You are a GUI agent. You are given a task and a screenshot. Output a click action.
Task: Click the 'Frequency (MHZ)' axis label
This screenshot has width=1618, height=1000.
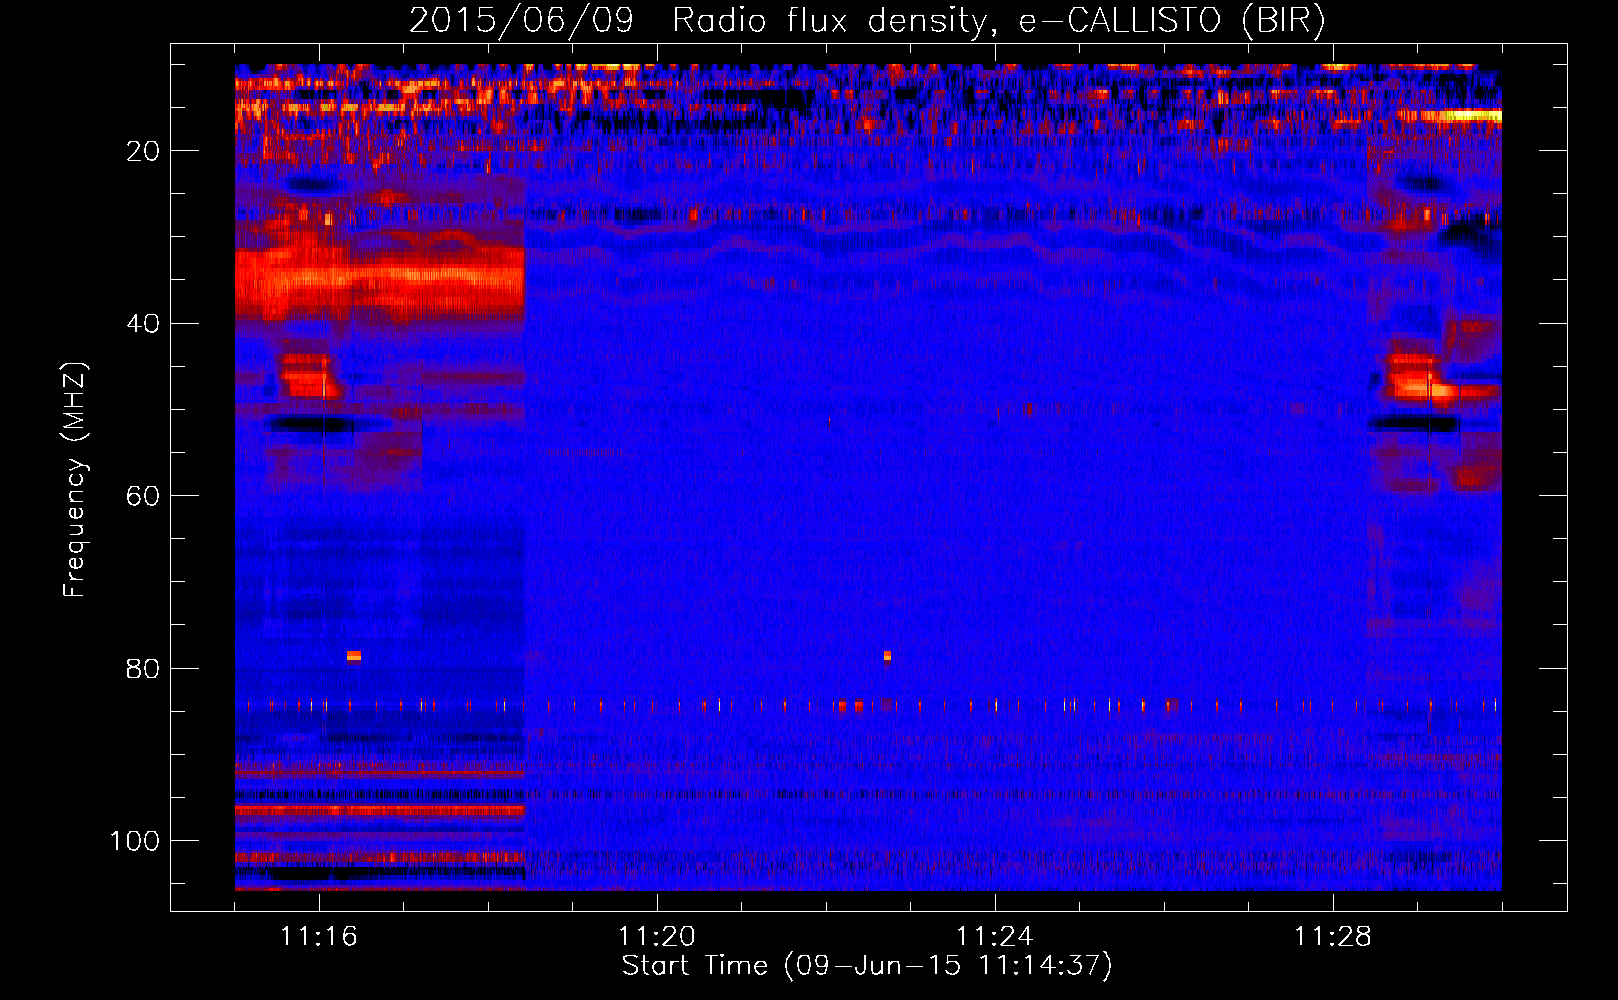(76, 480)
